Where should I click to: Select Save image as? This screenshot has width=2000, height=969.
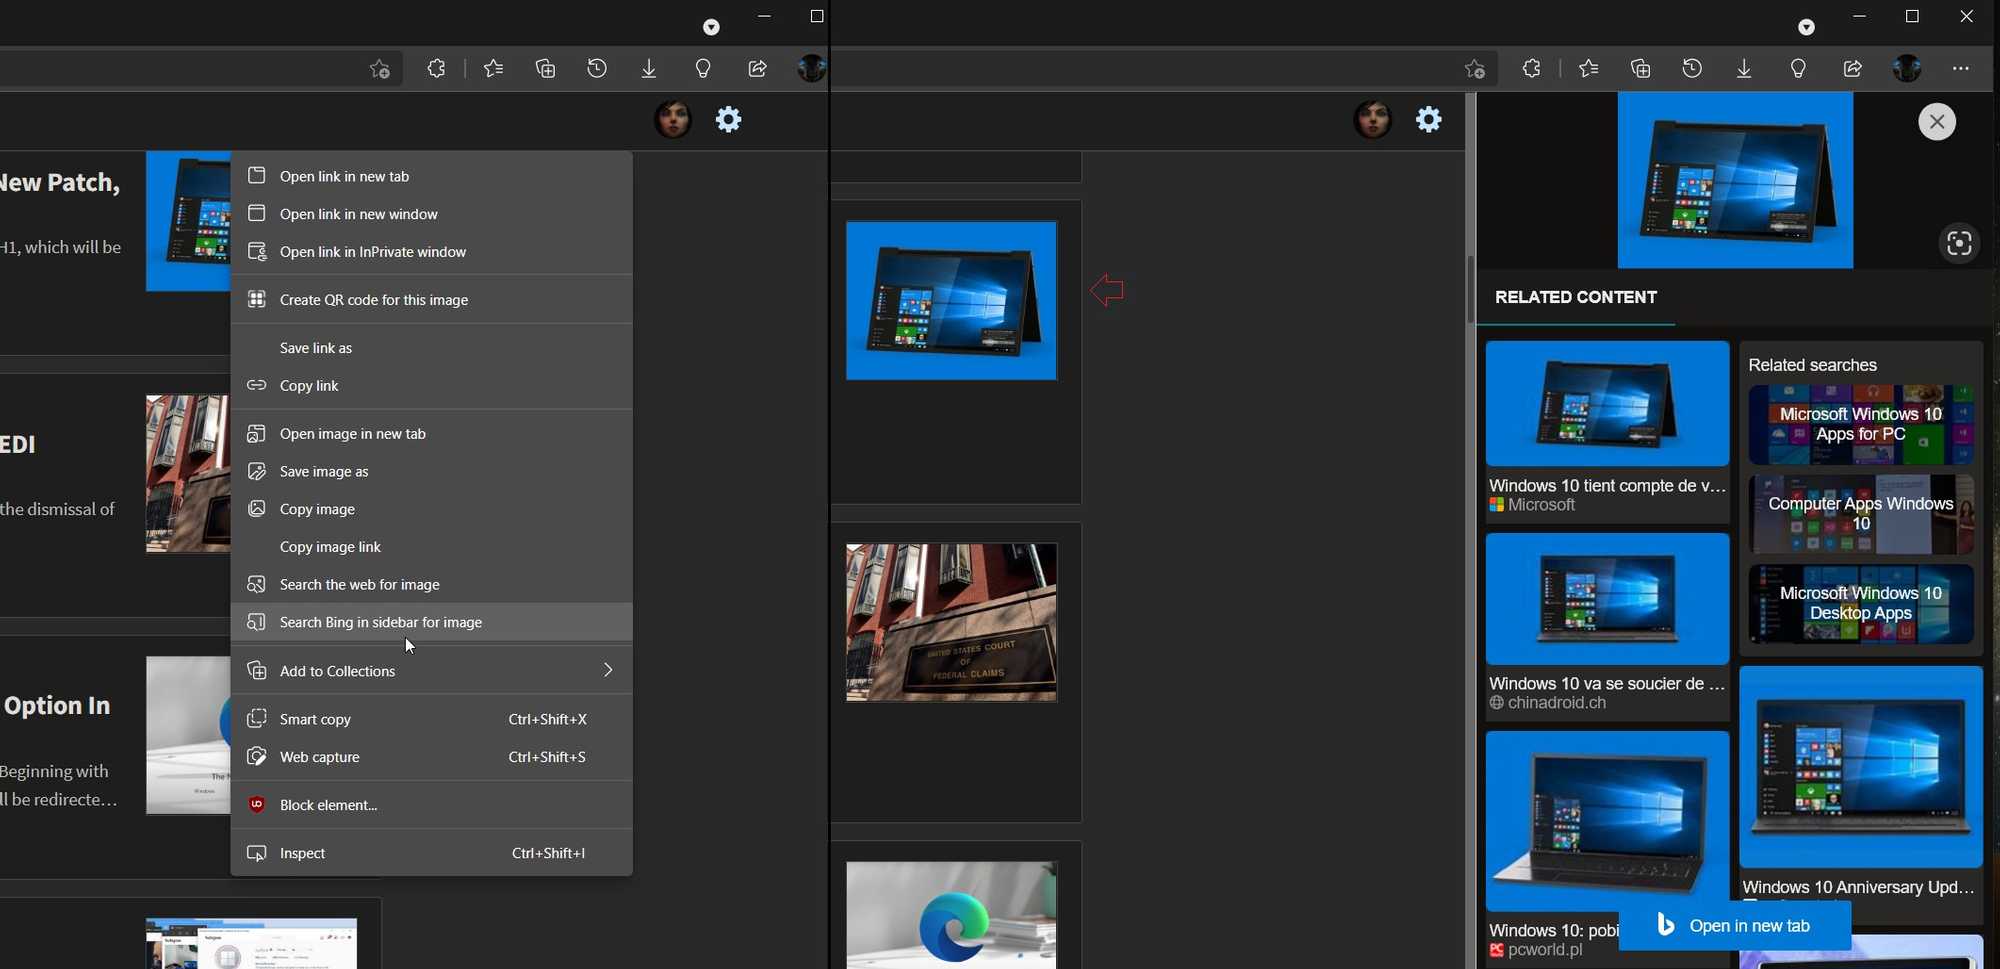[432, 472]
